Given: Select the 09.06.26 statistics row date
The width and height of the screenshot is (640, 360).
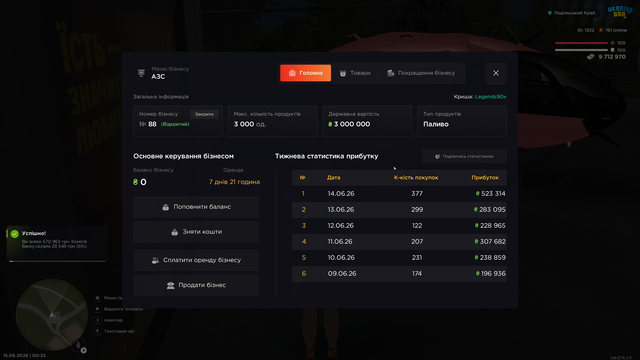Looking at the screenshot, I should [342, 273].
